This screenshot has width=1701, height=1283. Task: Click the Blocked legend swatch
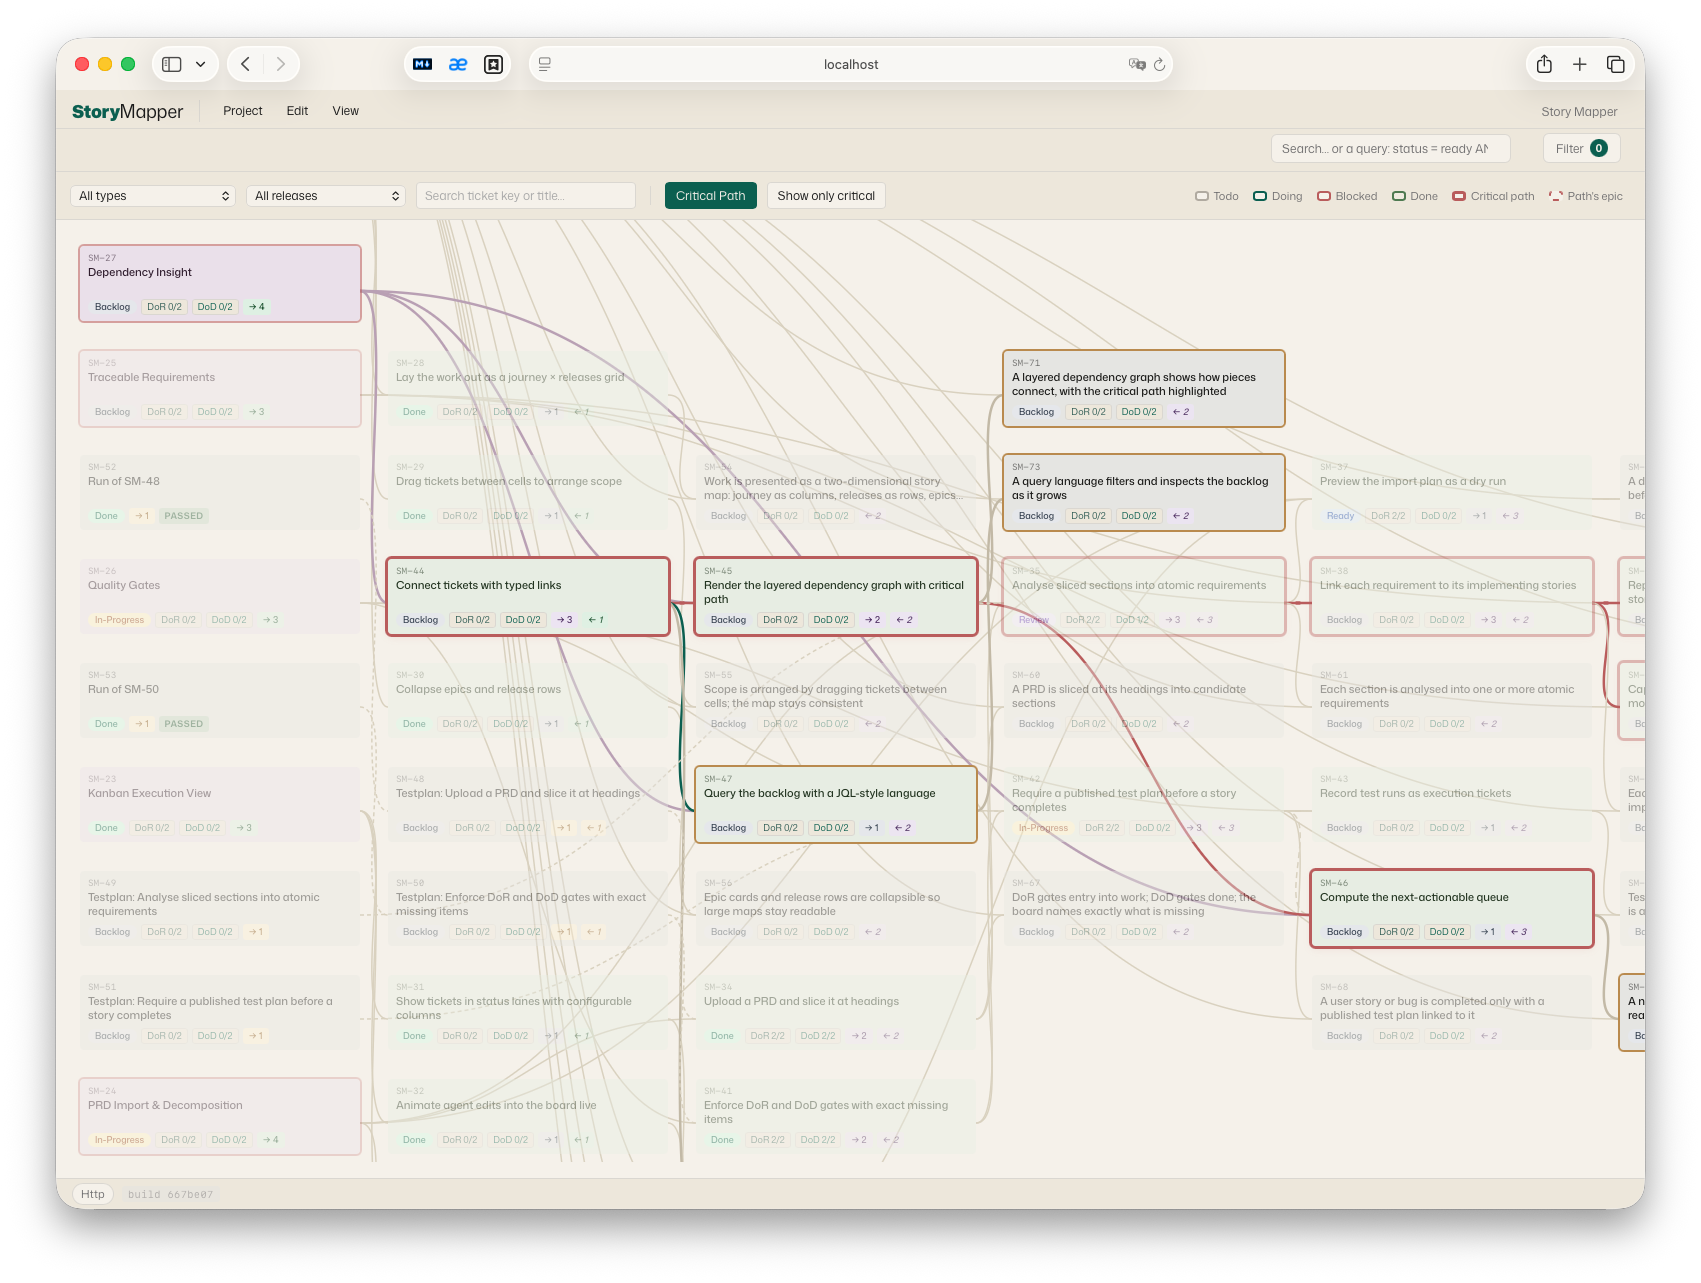[x=1324, y=196]
